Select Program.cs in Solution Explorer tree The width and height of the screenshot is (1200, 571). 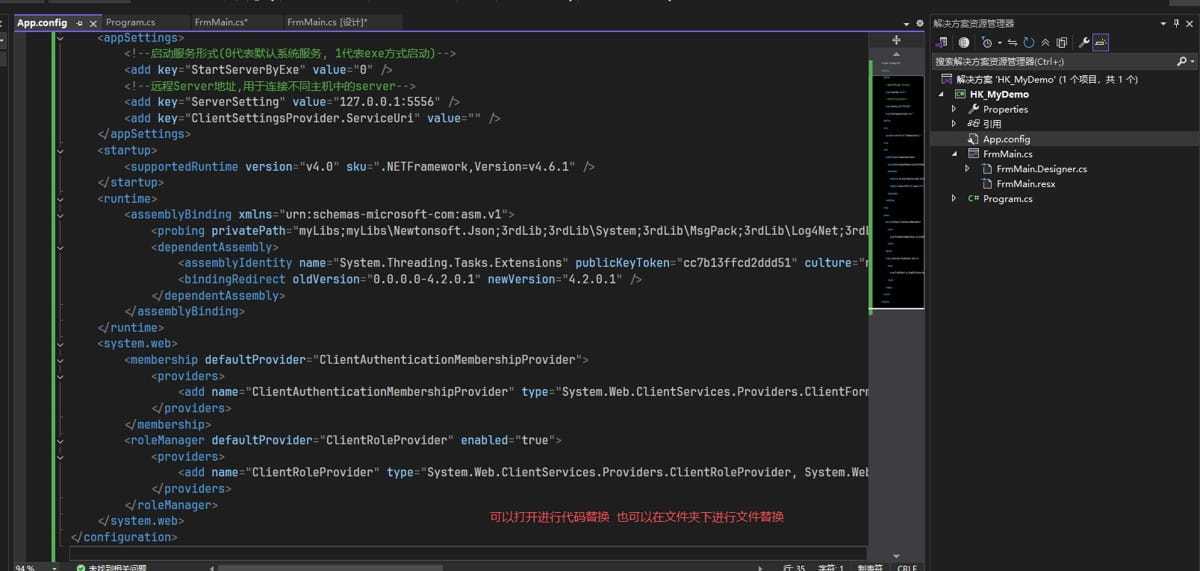pyautogui.click(x=1007, y=199)
